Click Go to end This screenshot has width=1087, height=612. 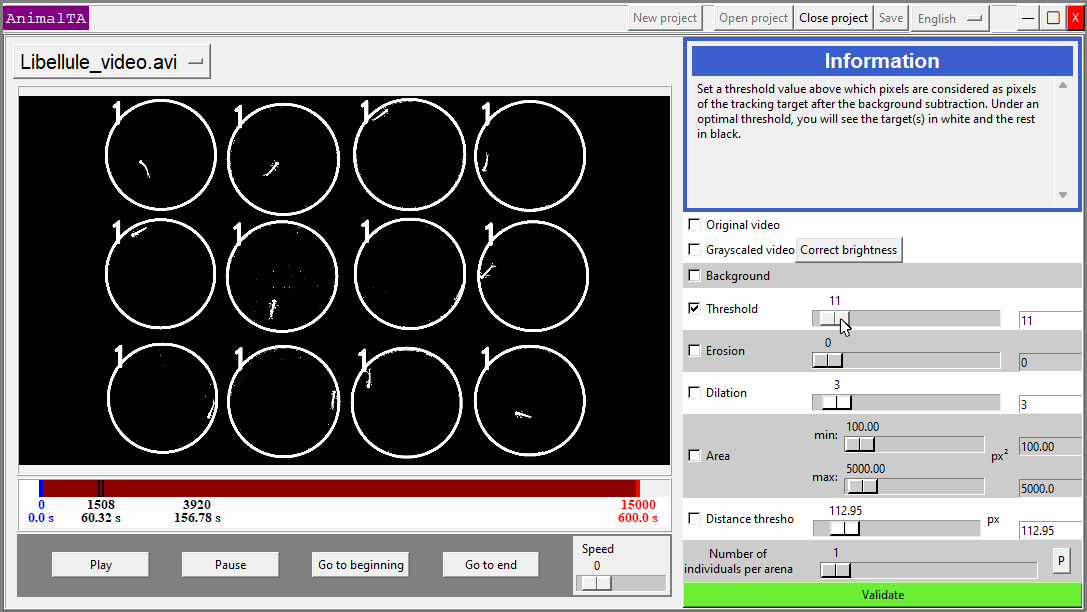pos(491,565)
